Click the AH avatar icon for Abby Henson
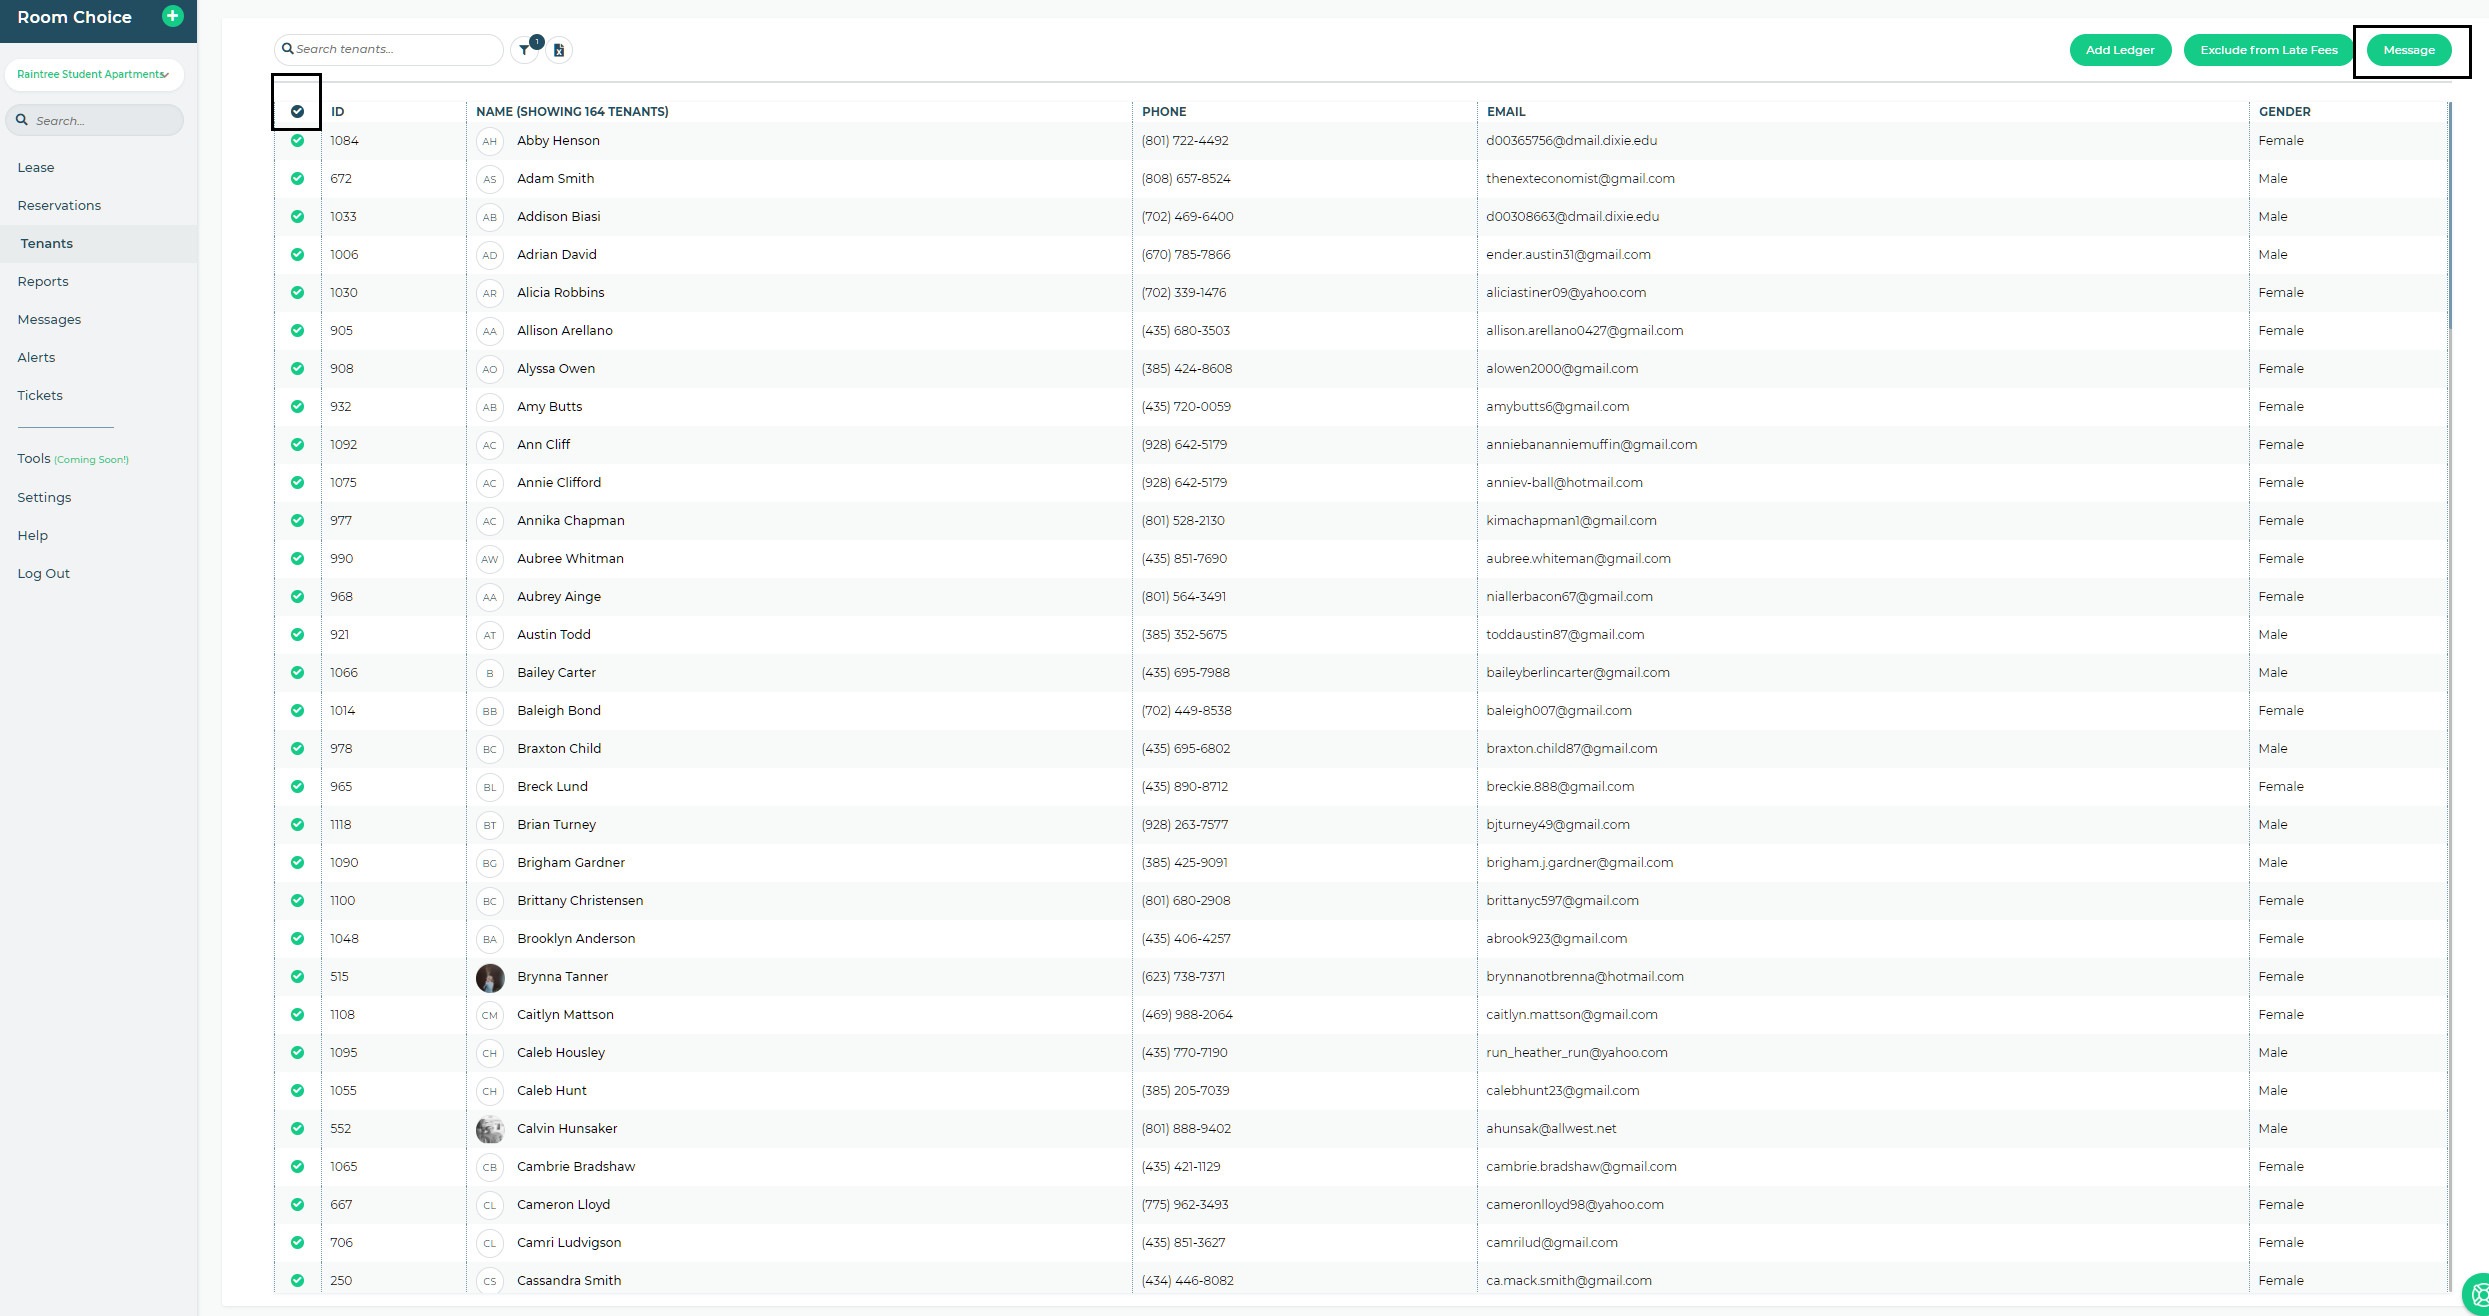Viewport: 2489px width, 1316px height. [x=489, y=141]
